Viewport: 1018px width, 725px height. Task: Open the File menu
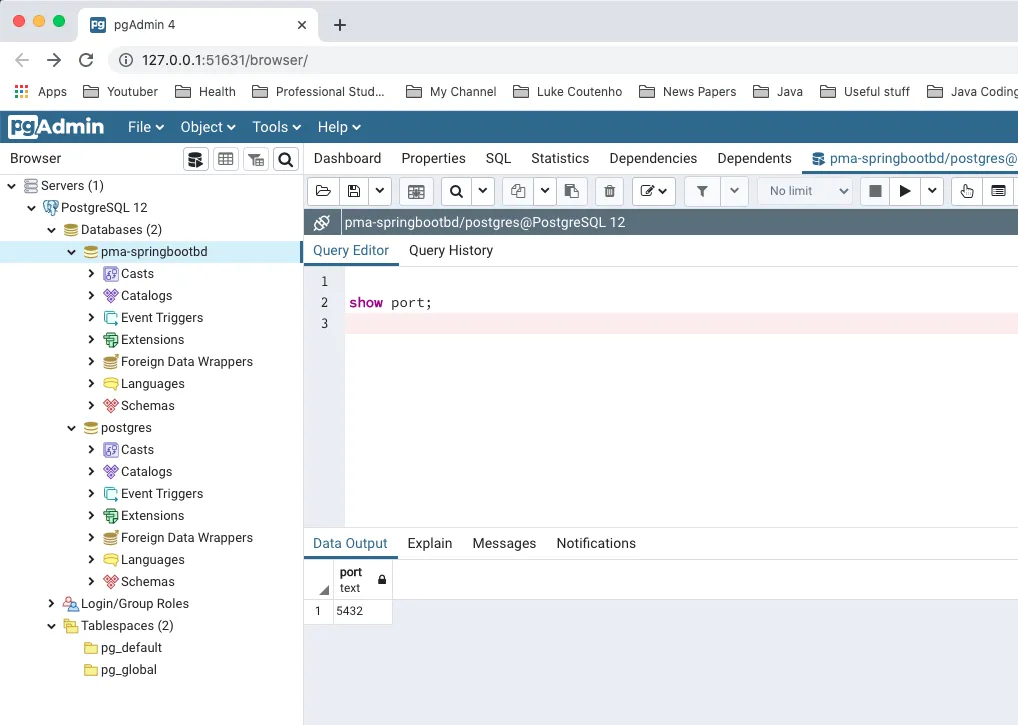coord(145,127)
